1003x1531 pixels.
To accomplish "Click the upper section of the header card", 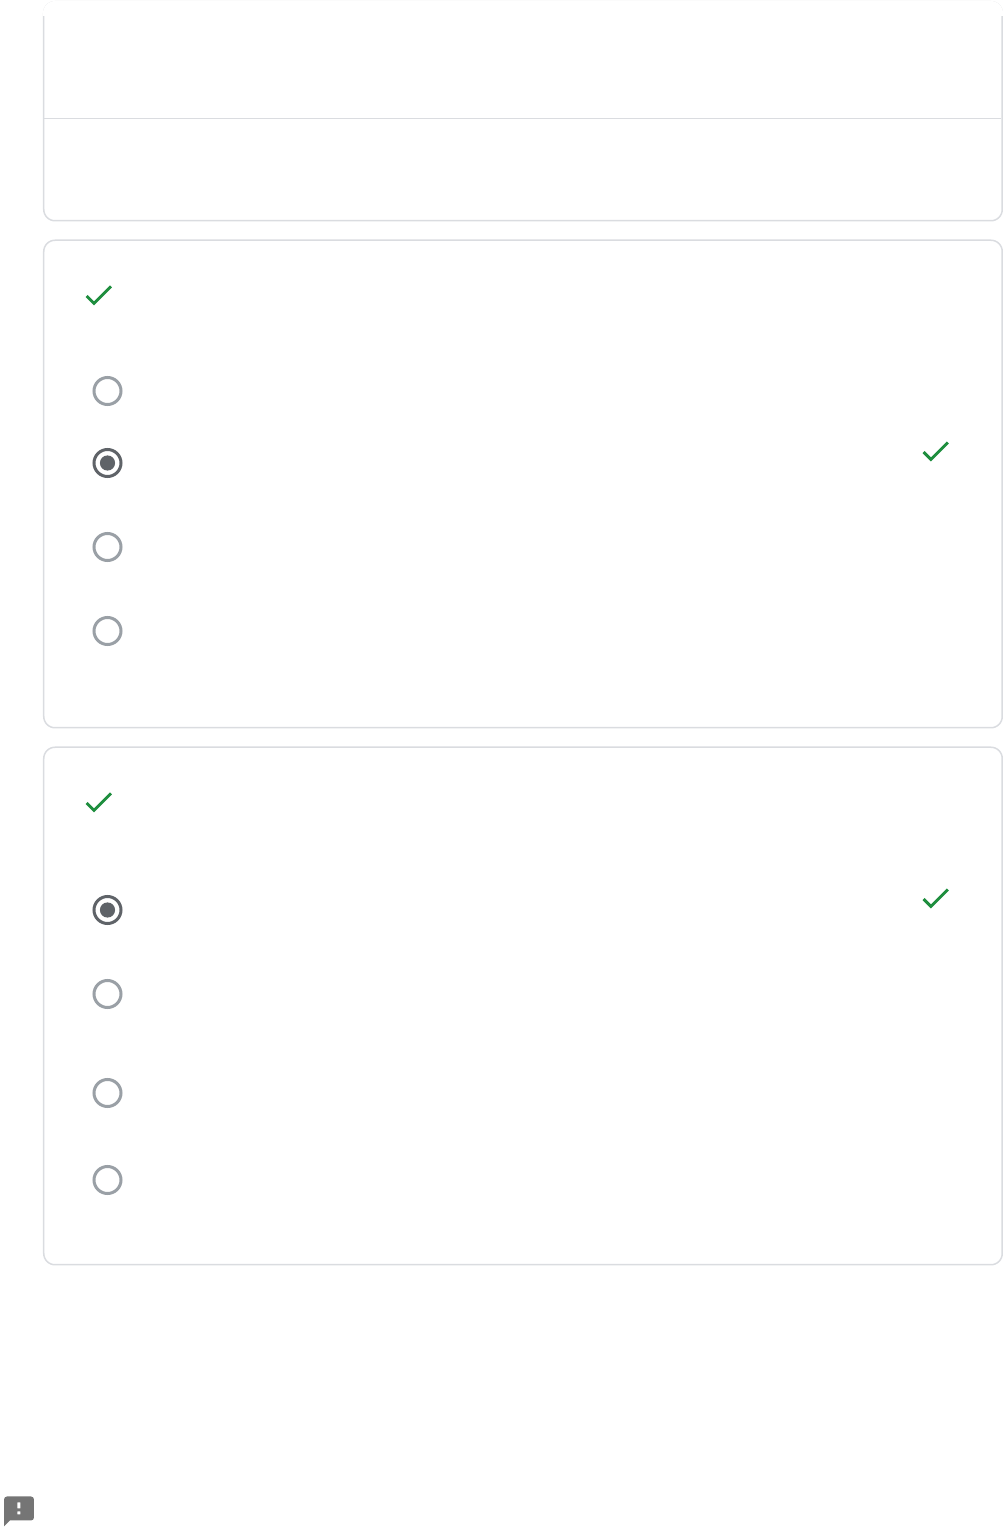I will point(523,60).
